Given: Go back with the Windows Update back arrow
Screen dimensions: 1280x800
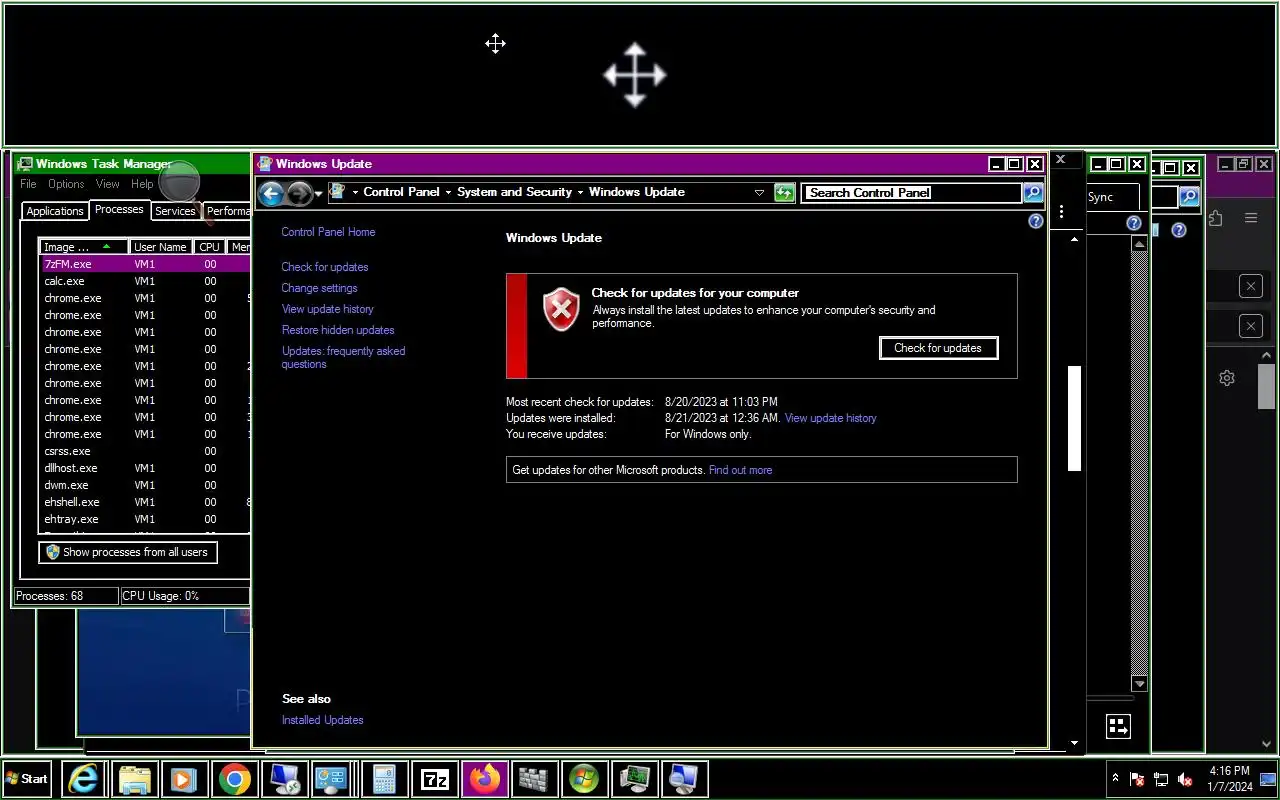Looking at the screenshot, I should pos(271,193).
